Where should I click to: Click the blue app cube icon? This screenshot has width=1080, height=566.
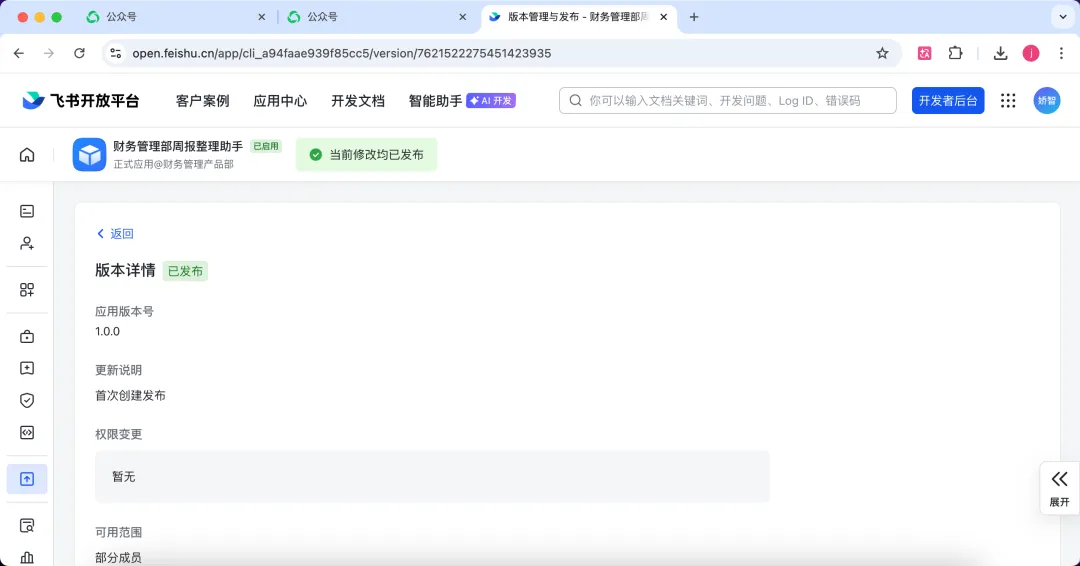[x=90, y=154]
